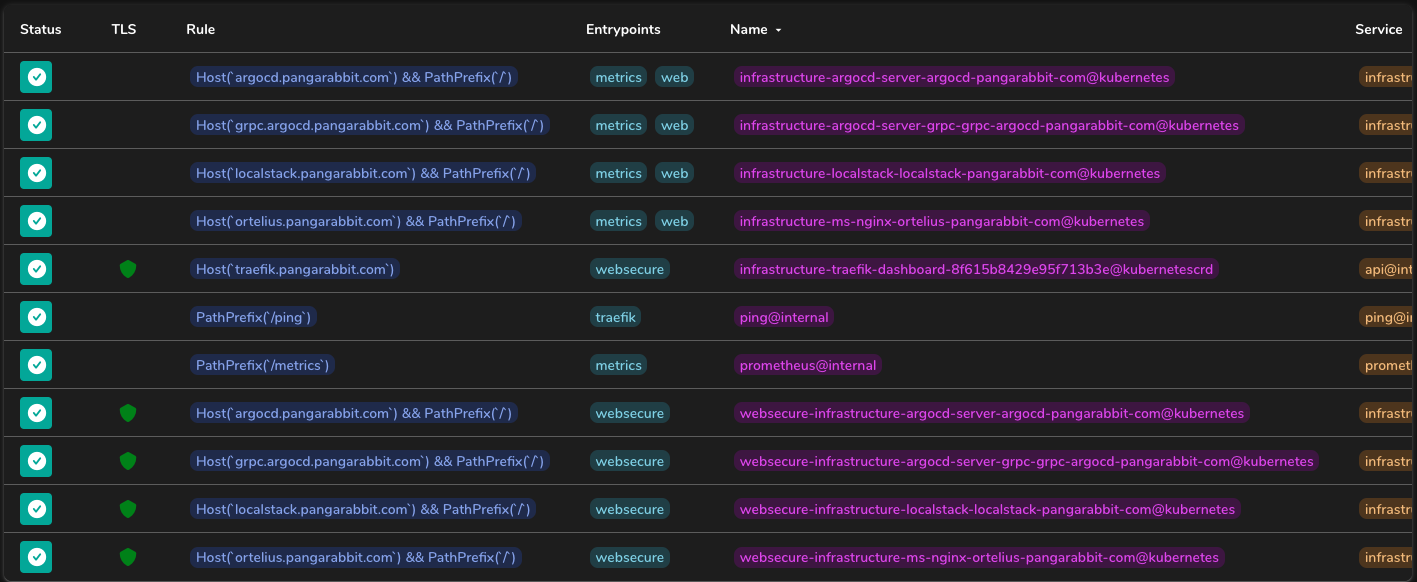
Task: Select the Service column header
Action: pos(1378,29)
